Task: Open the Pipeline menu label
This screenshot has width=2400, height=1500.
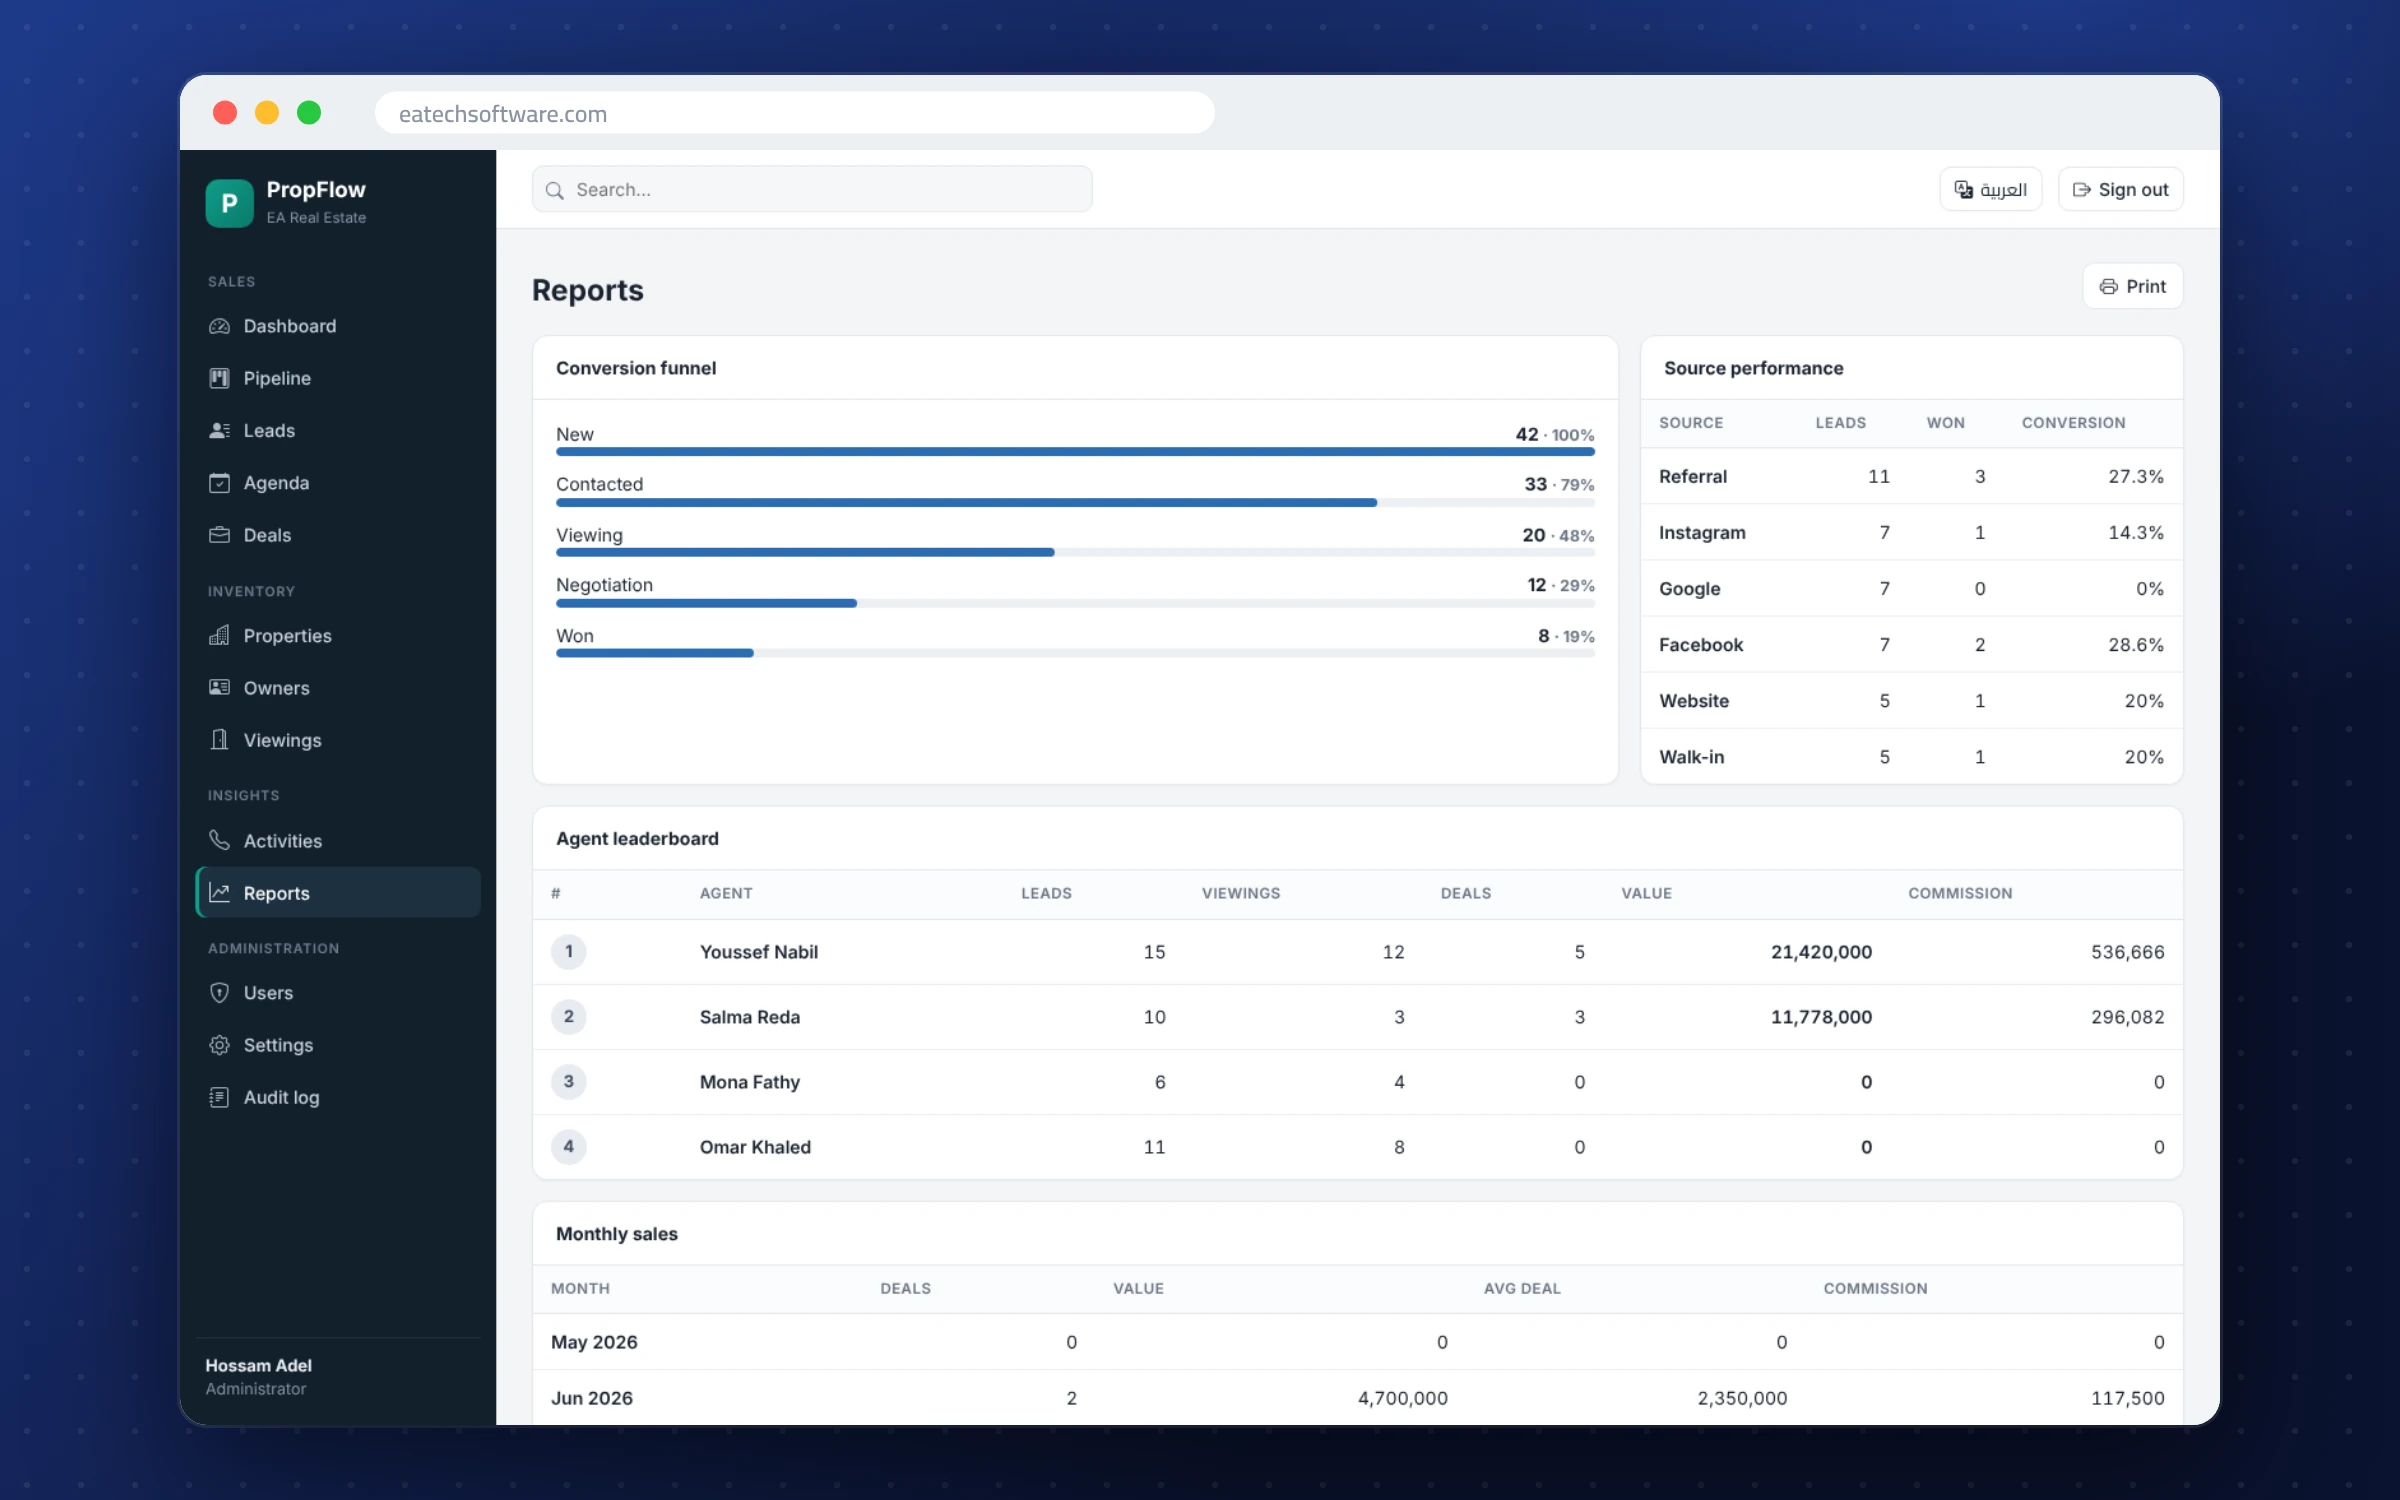Action: click(277, 378)
